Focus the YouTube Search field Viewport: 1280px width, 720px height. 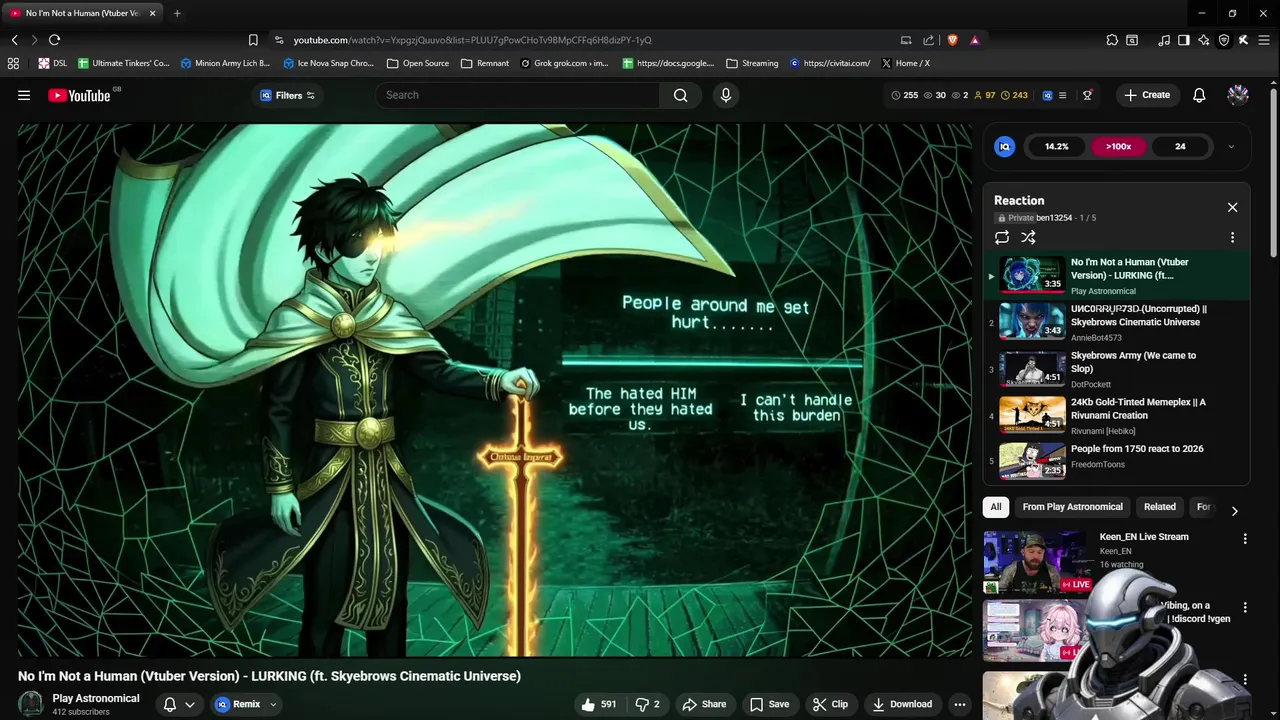pos(517,95)
